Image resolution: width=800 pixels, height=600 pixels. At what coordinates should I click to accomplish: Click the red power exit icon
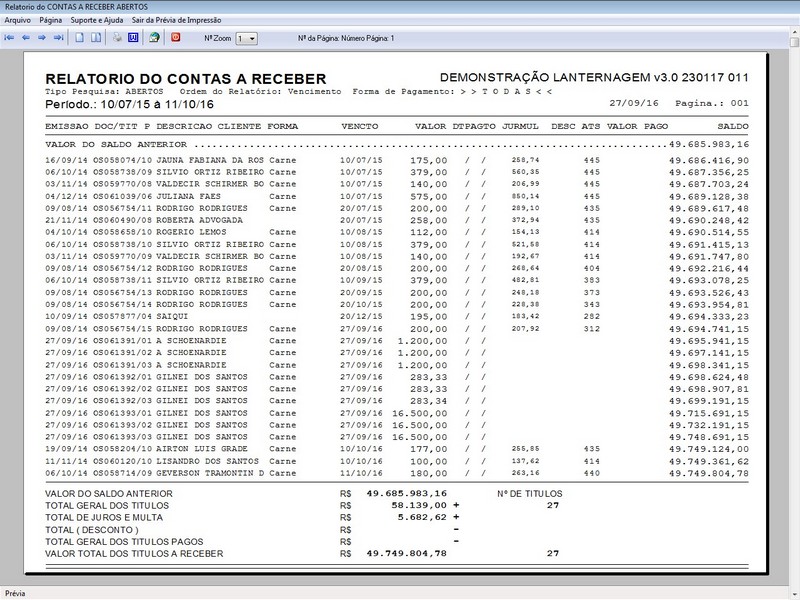176,38
